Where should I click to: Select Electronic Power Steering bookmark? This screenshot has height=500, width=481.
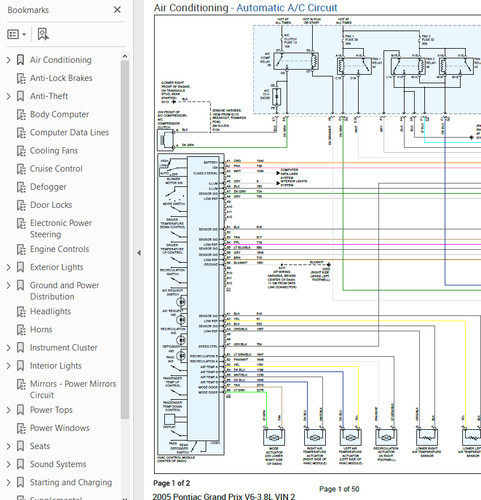61,229
